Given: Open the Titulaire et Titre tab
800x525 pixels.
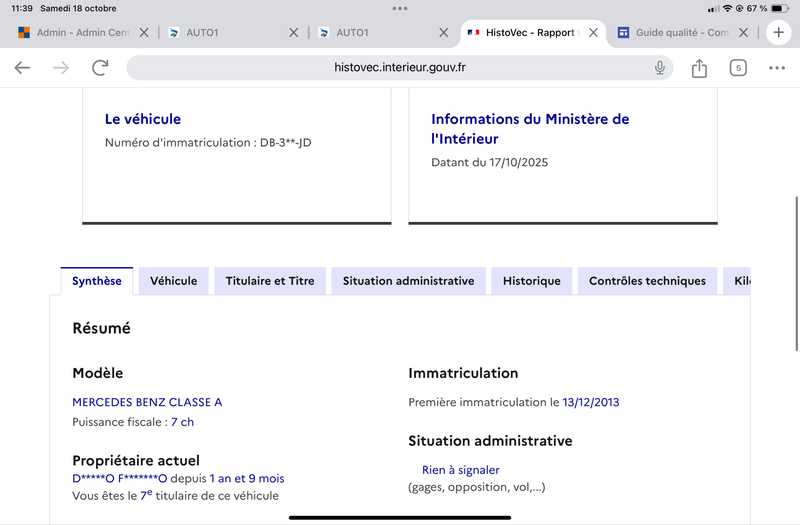Looking at the screenshot, I should coord(270,281).
